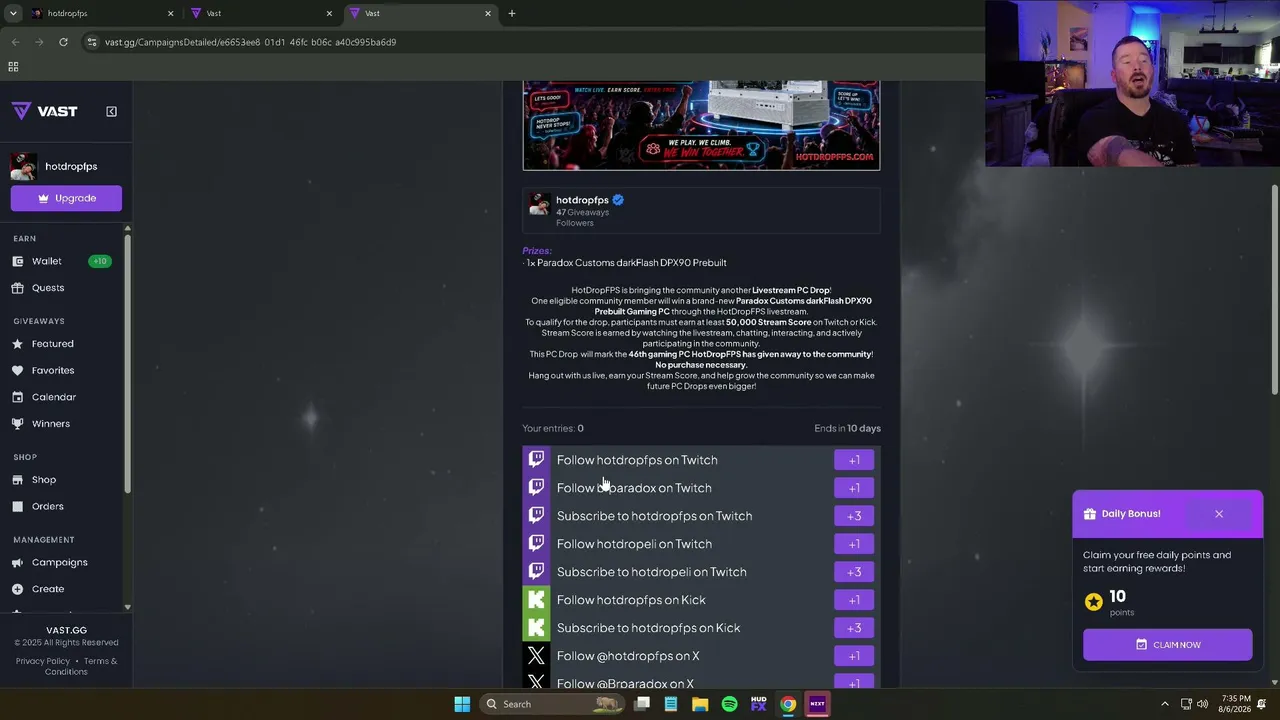
Task: Click the "Subscribe to hotdropfps on Kick" entry text
Action: pos(648,628)
